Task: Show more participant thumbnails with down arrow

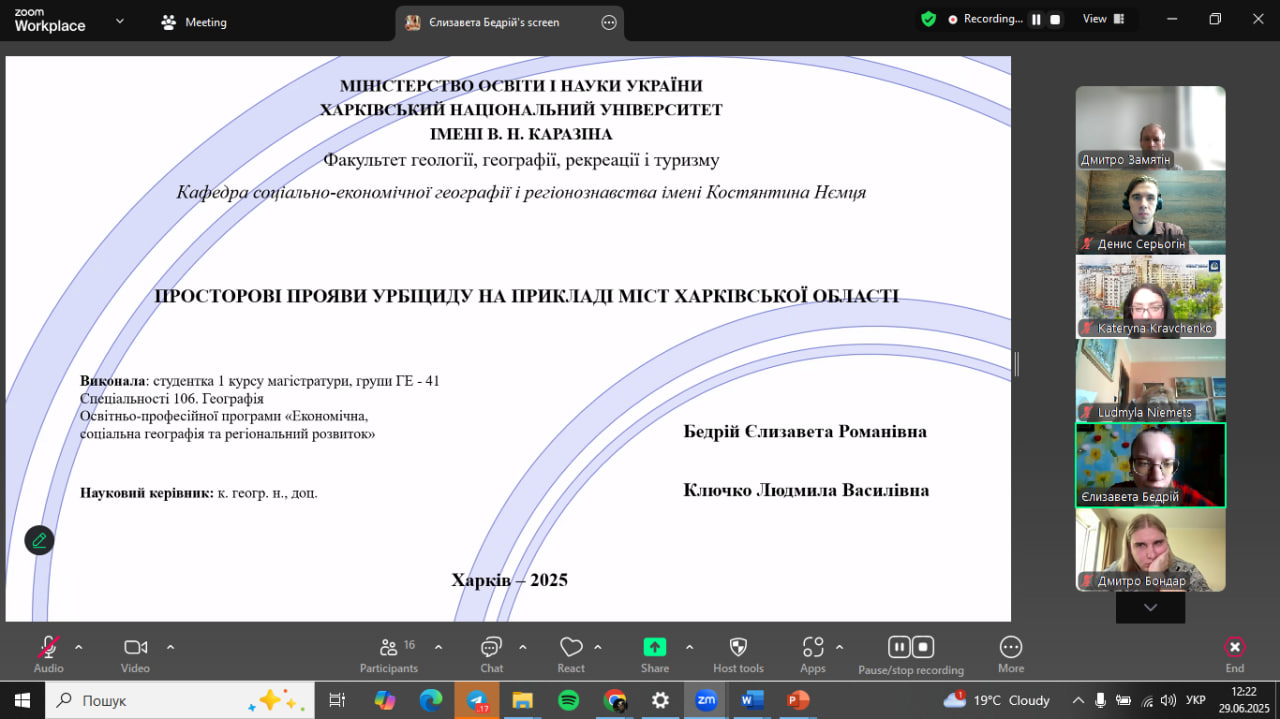Action: pyautogui.click(x=1150, y=607)
